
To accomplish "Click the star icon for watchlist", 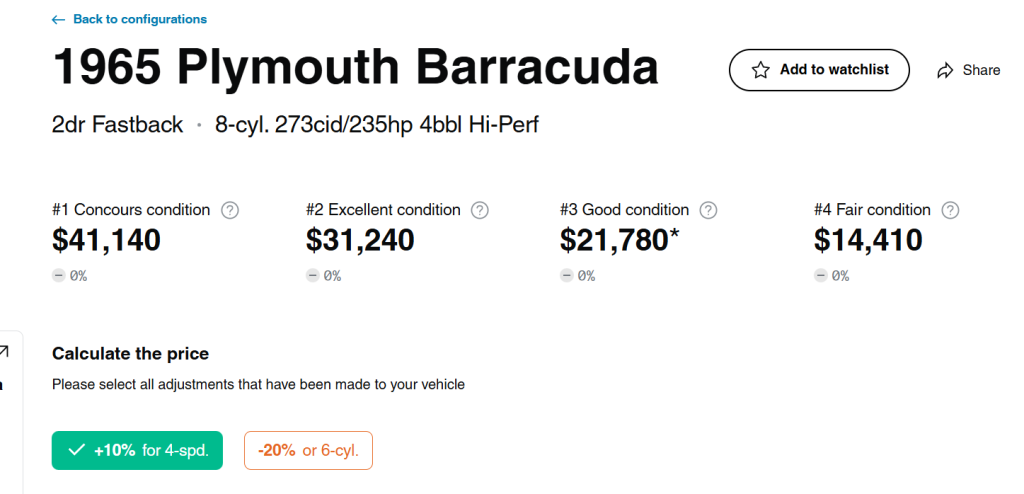I will coord(761,70).
